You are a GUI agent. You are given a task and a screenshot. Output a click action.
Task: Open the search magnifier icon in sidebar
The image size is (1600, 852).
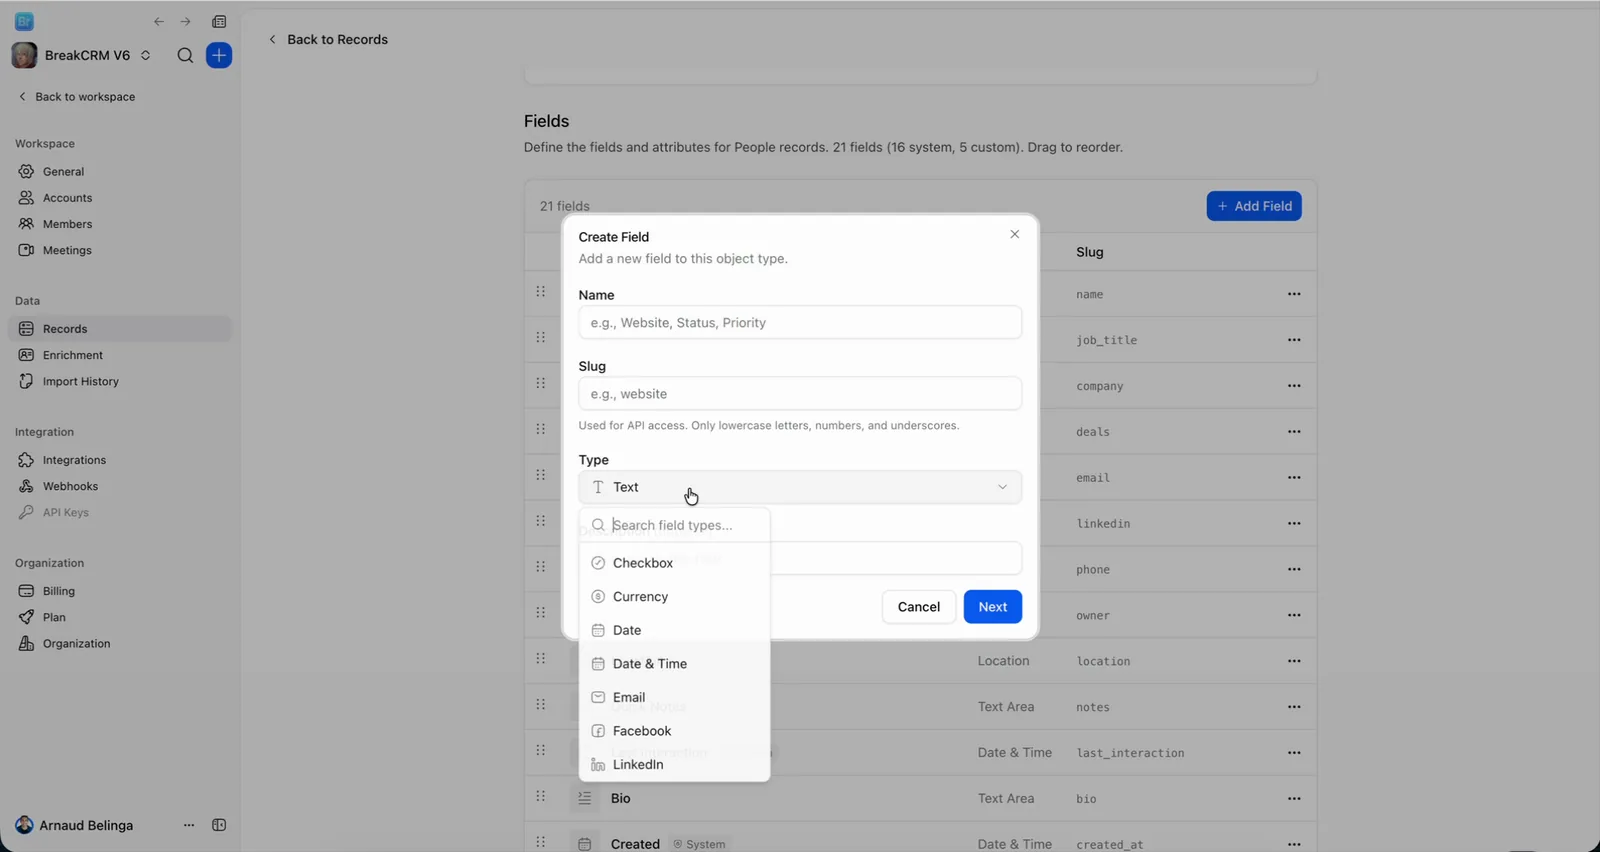[x=185, y=56]
